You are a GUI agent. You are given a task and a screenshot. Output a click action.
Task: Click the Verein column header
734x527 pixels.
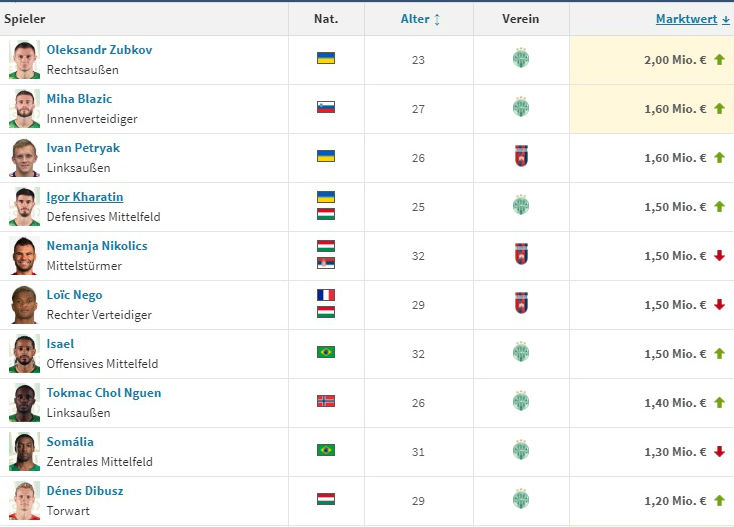[520, 19]
